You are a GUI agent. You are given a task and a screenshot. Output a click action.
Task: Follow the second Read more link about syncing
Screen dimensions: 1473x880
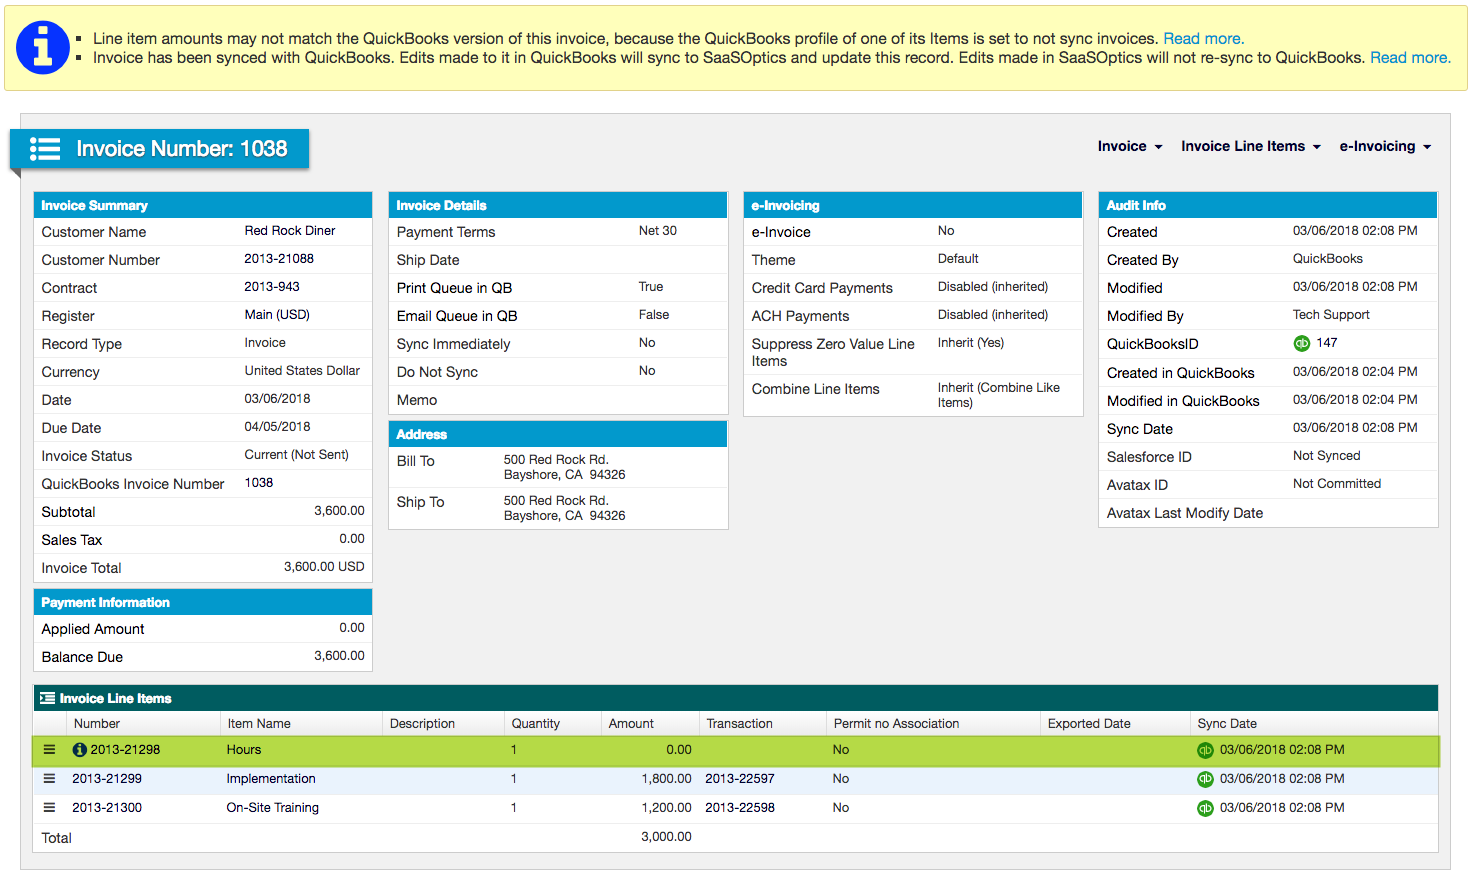point(1410,57)
